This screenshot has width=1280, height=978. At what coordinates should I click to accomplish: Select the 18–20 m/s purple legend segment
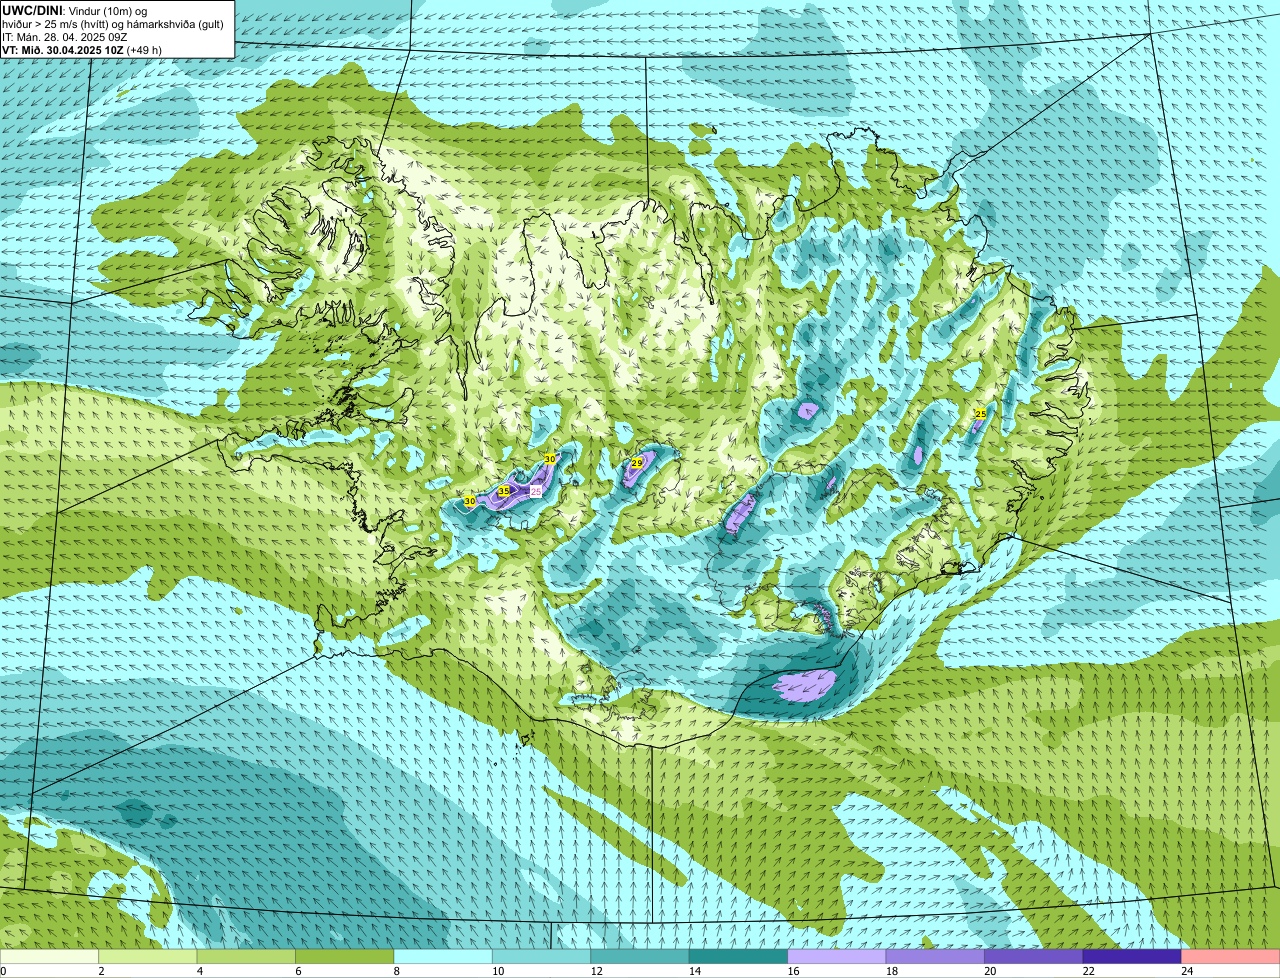coord(935,957)
